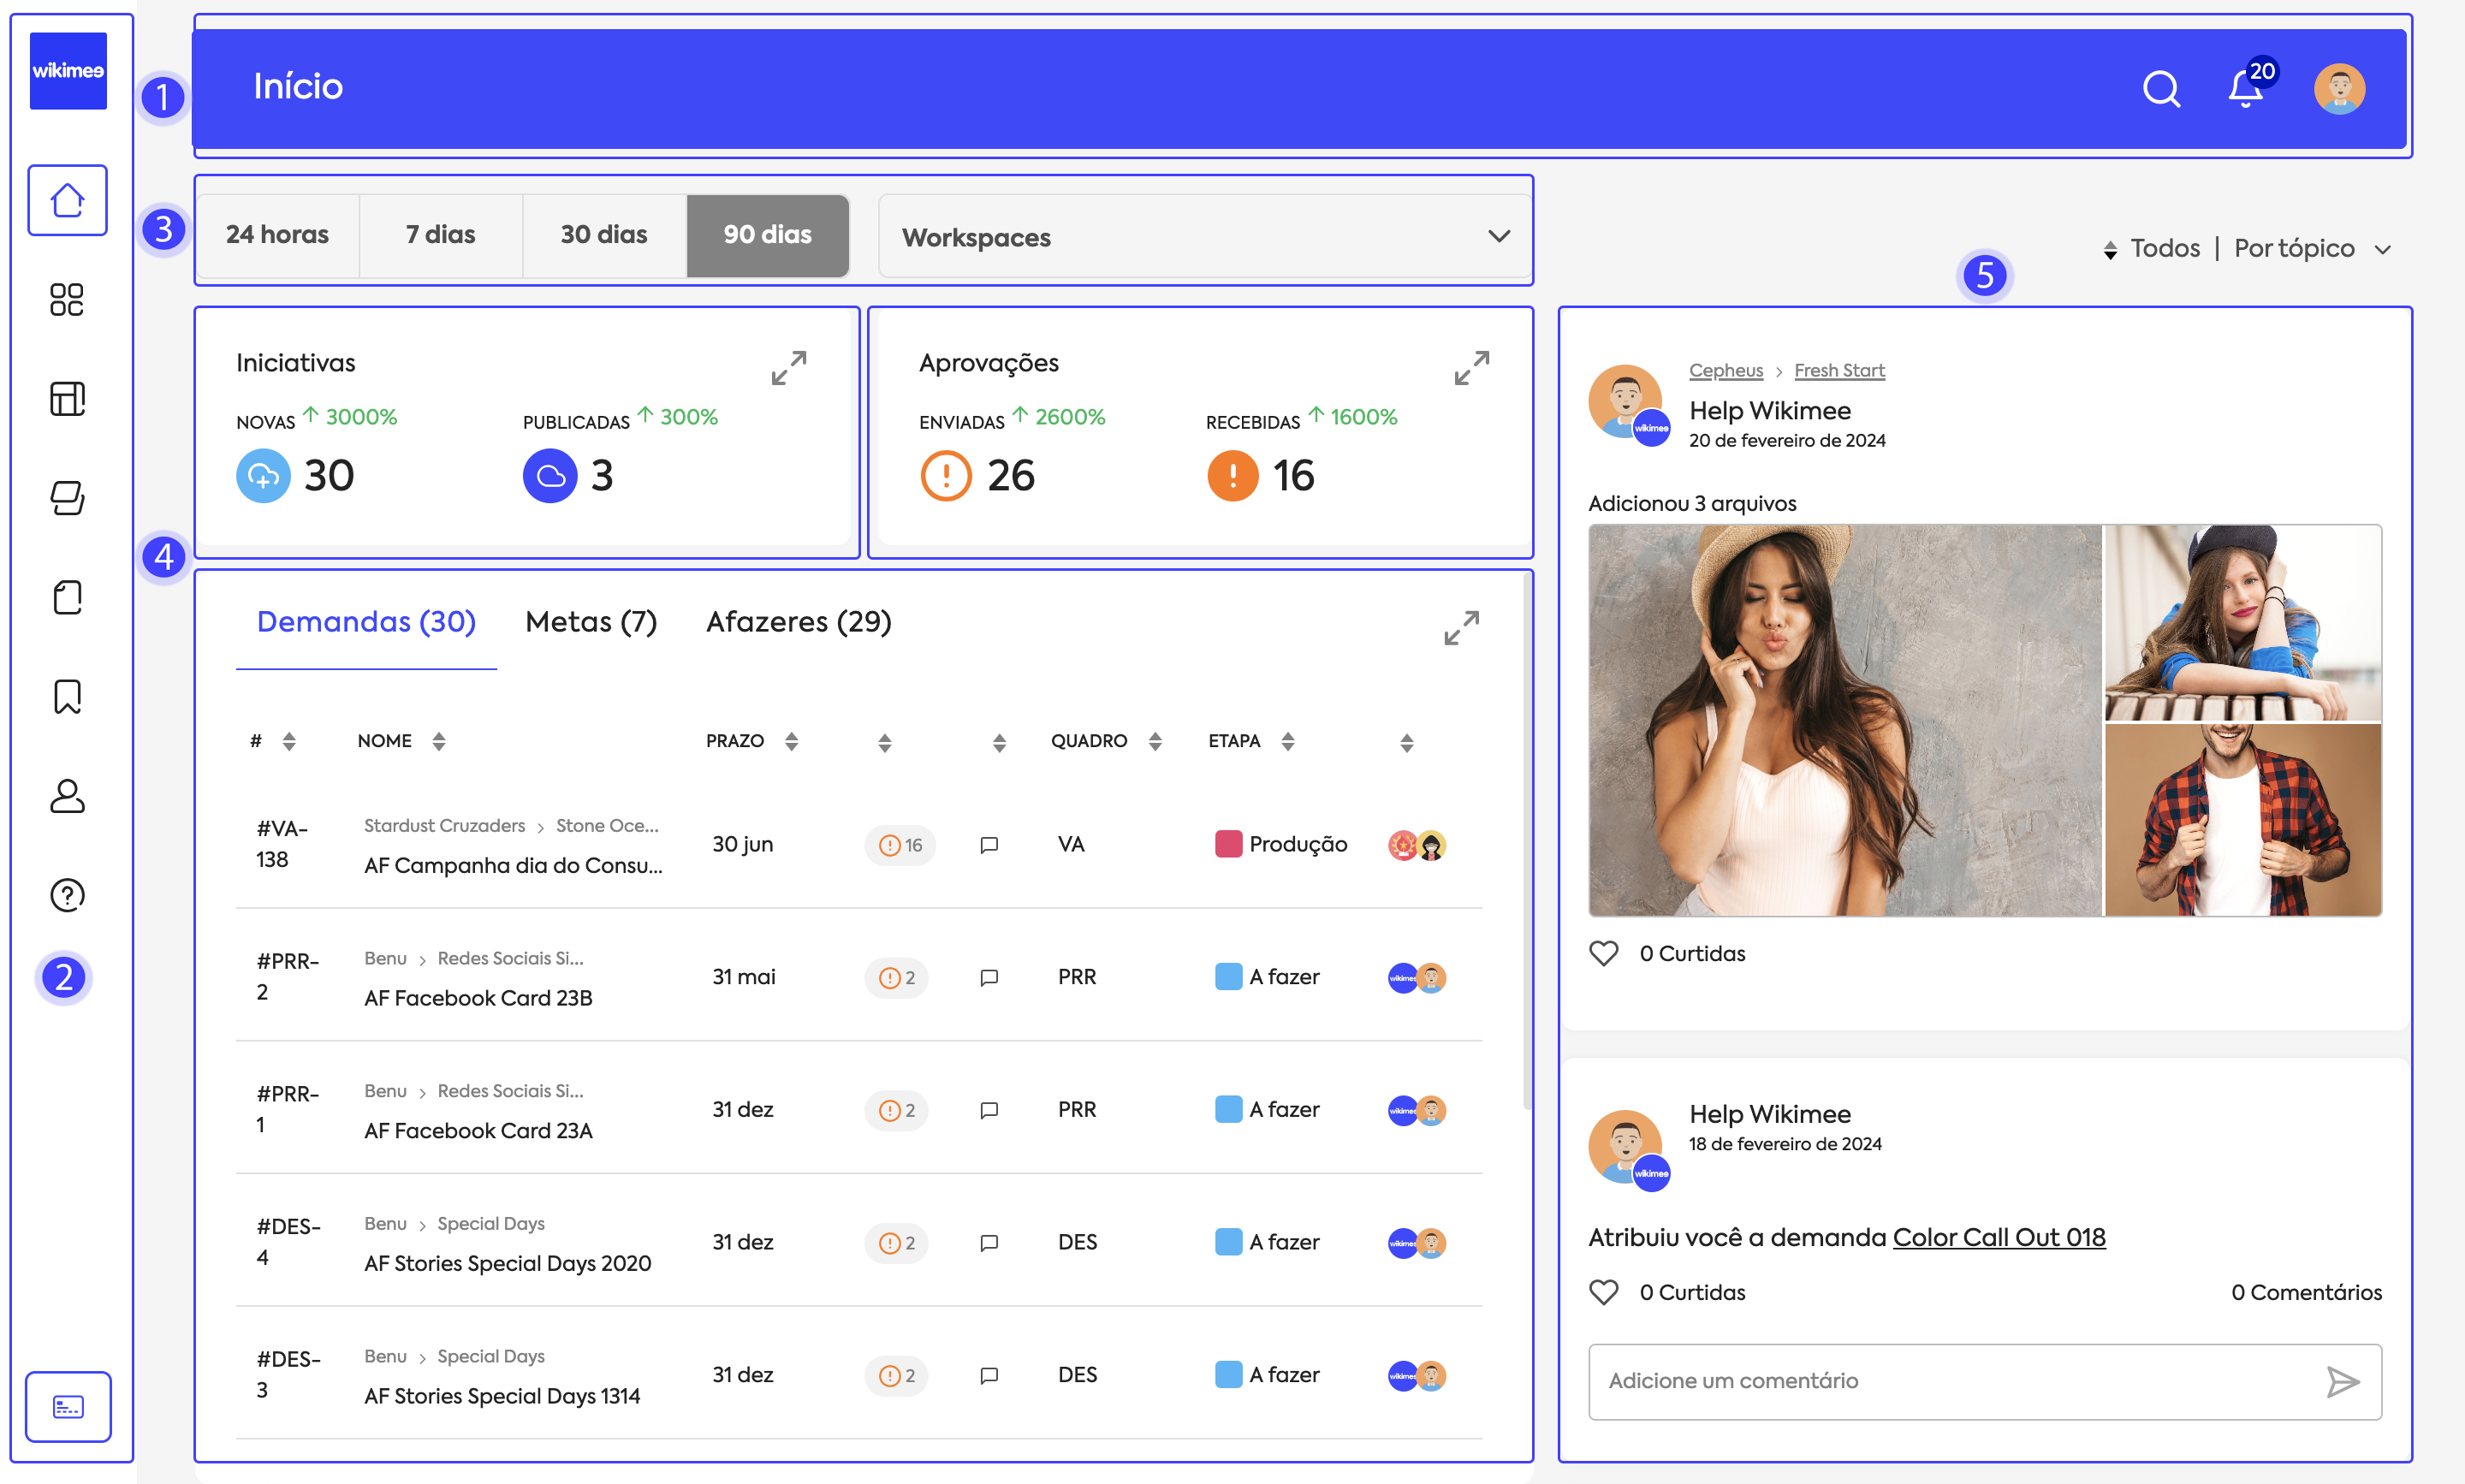Switch period filter to 24 horas
2465x1484 pixels.
(277, 235)
